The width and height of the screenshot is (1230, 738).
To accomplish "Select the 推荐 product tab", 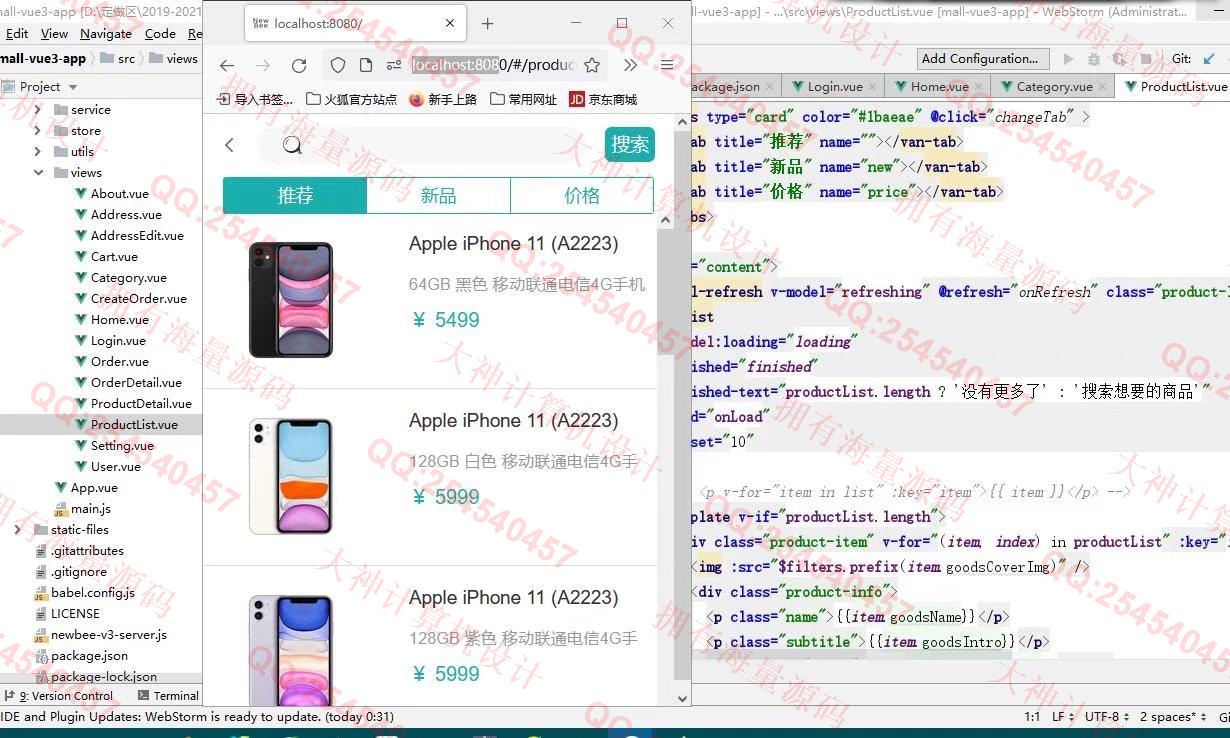I will [x=295, y=196].
